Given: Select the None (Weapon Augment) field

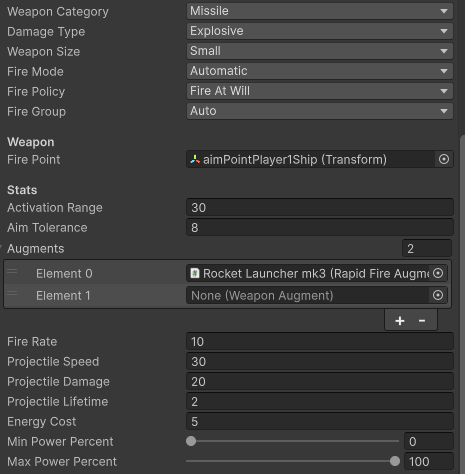Looking at the screenshot, I should [x=308, y=295].
